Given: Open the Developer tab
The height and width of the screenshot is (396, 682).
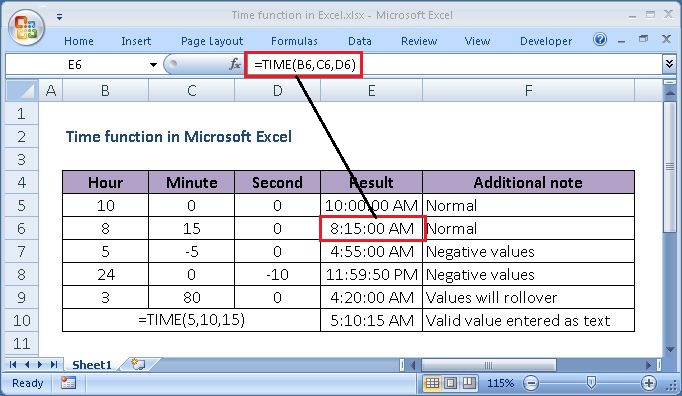Looking at the screenshot, I should coord(546,41).
